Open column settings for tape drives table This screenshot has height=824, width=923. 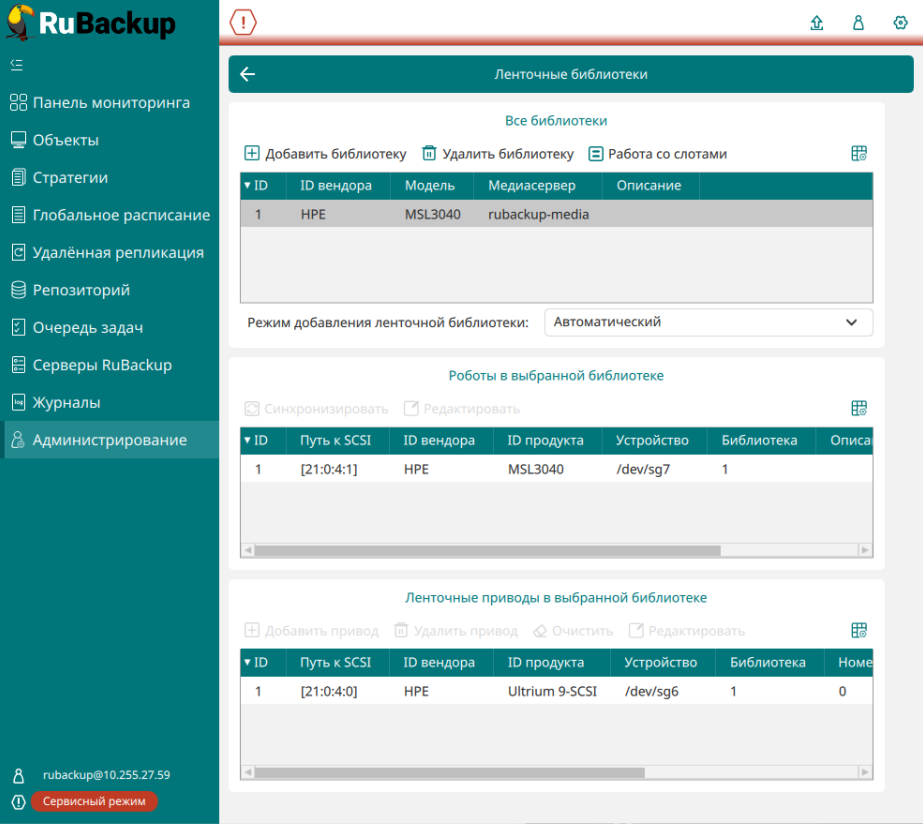[x=858, y=630]
